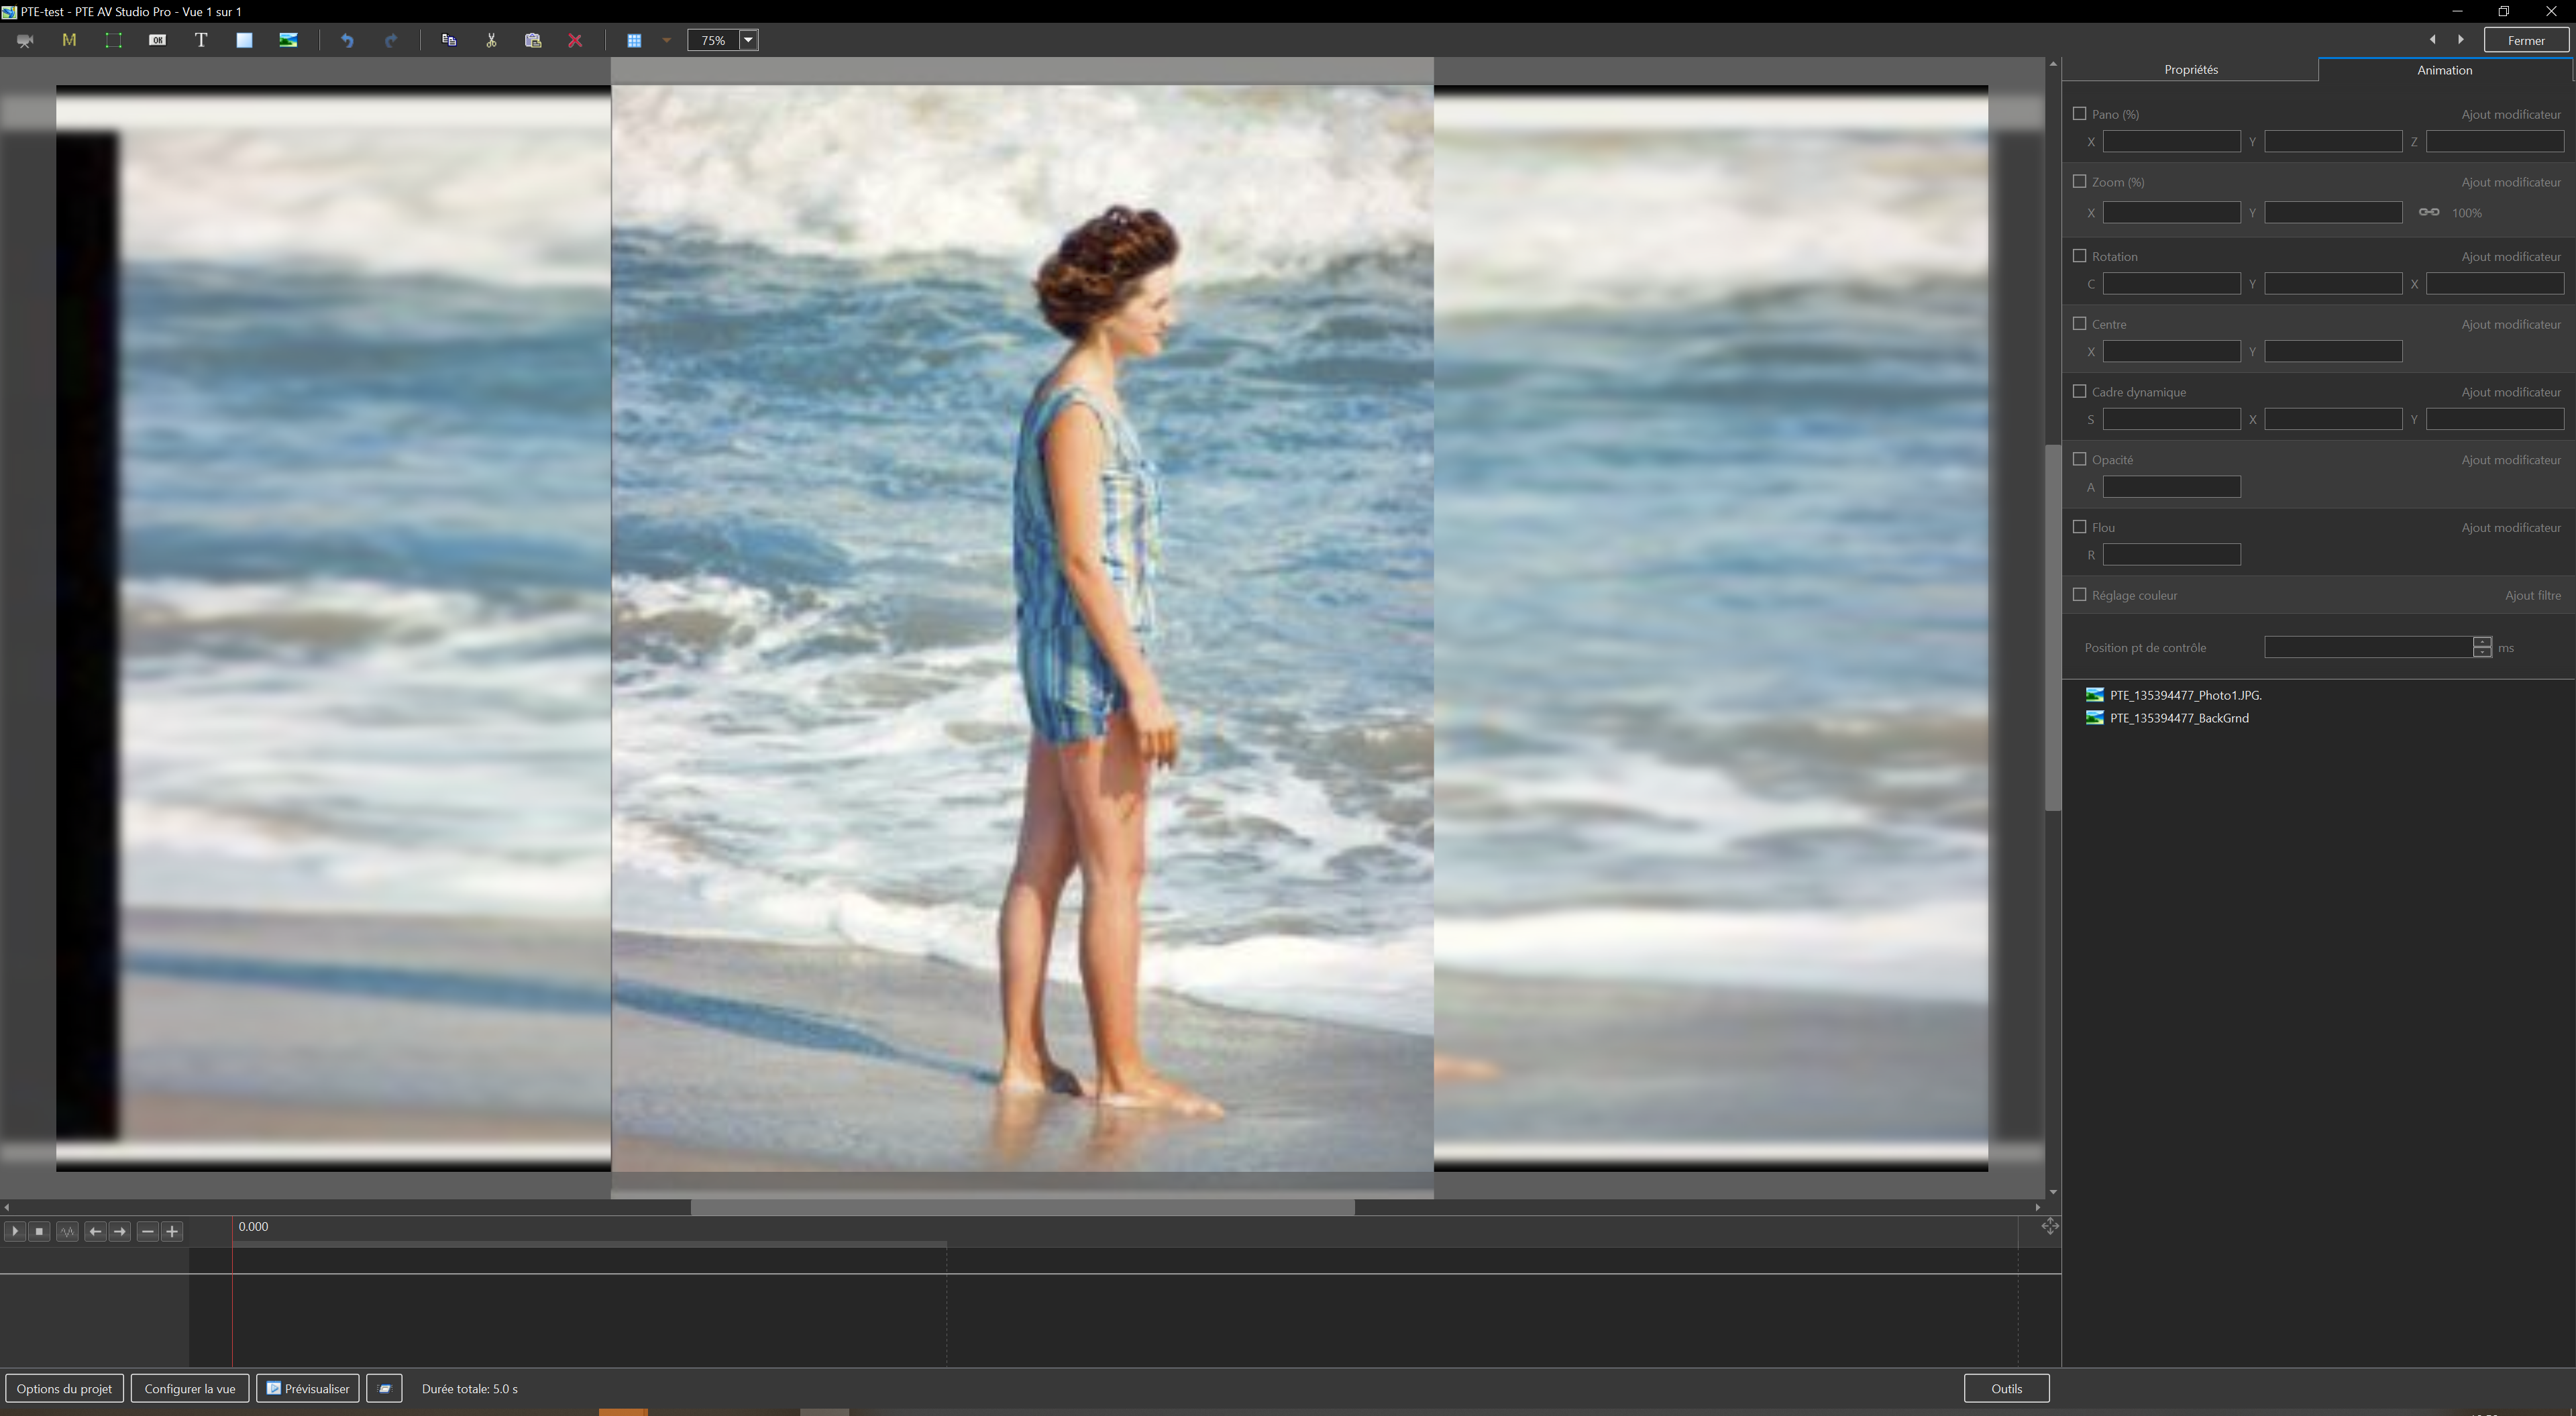The height and width of the screenshot is (1416, 2576).
Task: Go to next slide arrow
Action: [x=2461, y=40]
